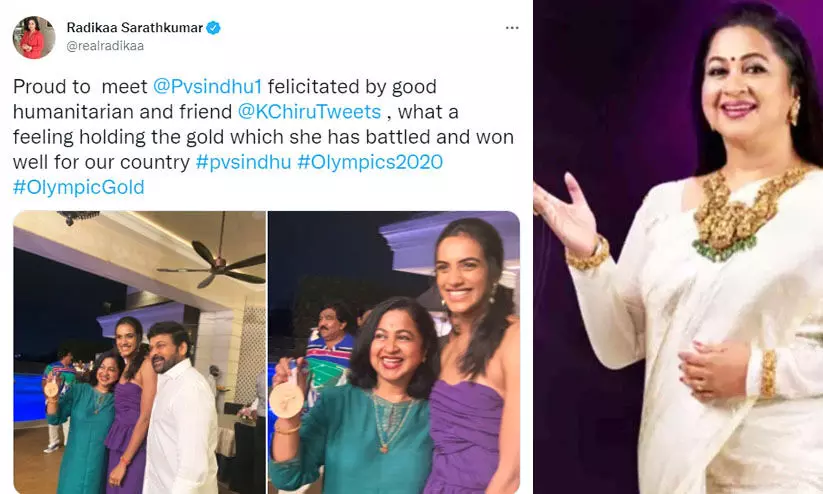Viewport: 823px width, 494px height.
Task: Click the medal held up in right photo
Action: (286, 399)
